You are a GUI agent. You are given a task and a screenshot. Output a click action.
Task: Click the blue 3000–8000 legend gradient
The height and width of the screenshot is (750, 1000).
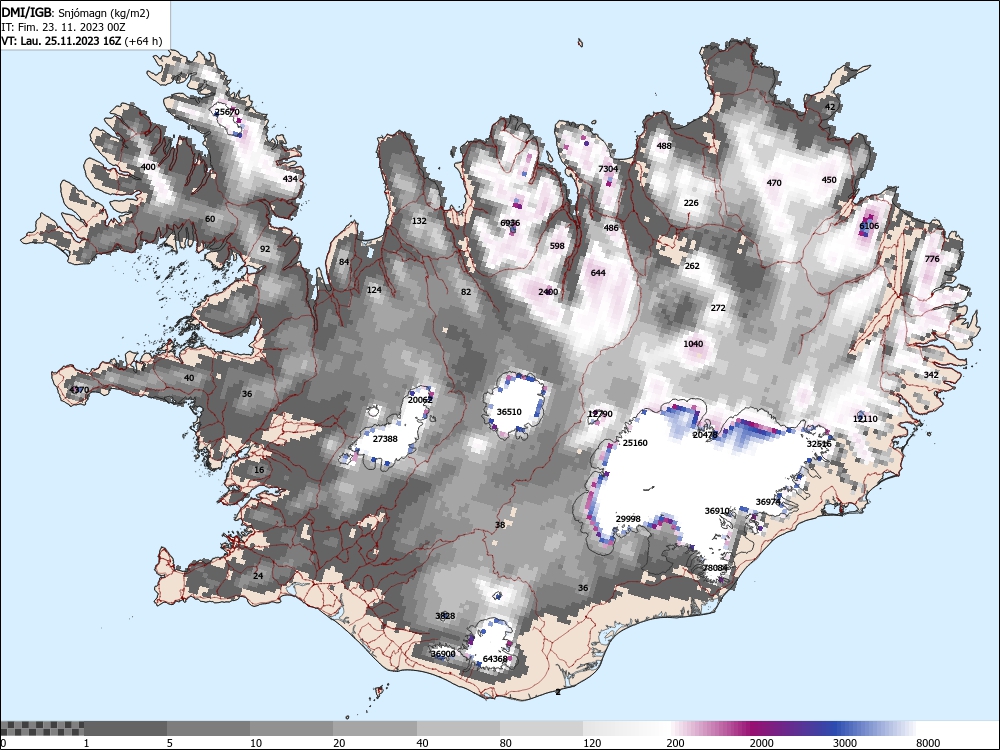(x=875, y=728)
